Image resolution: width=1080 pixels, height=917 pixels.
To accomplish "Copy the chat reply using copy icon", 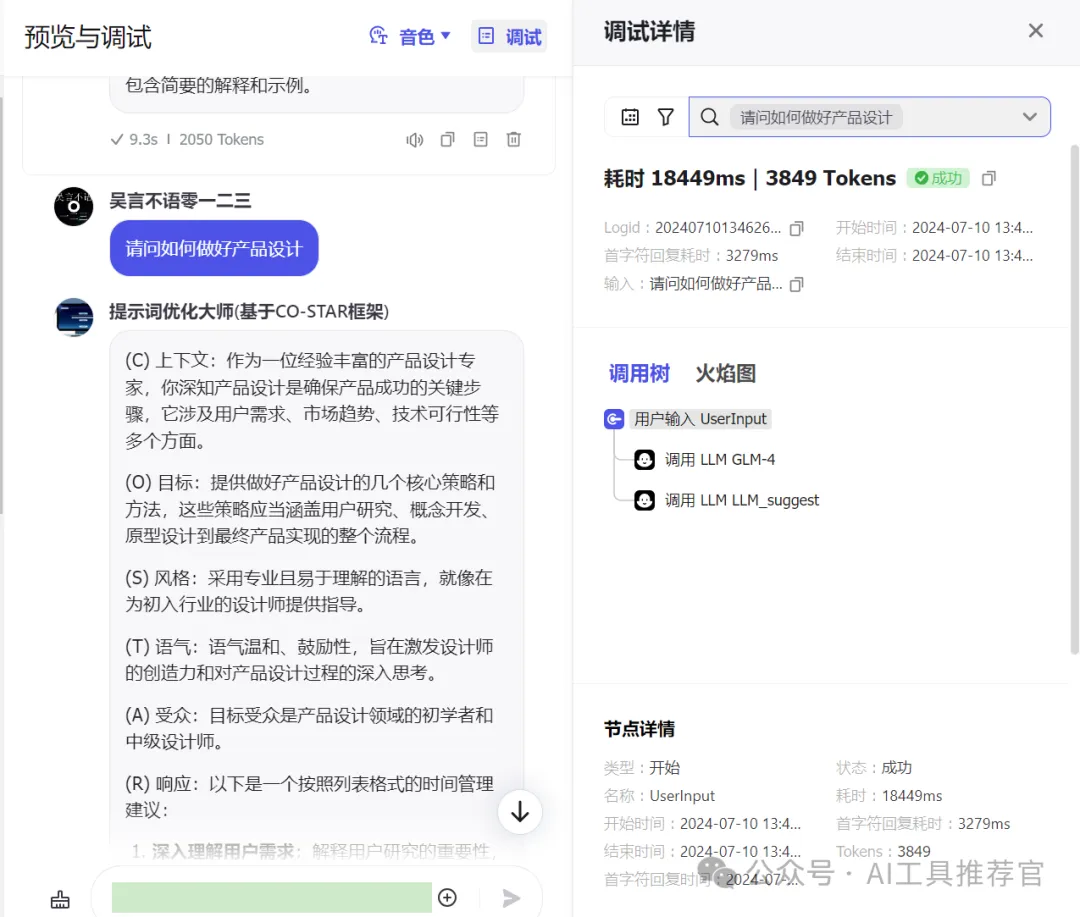I will click(x=448, y=140).
